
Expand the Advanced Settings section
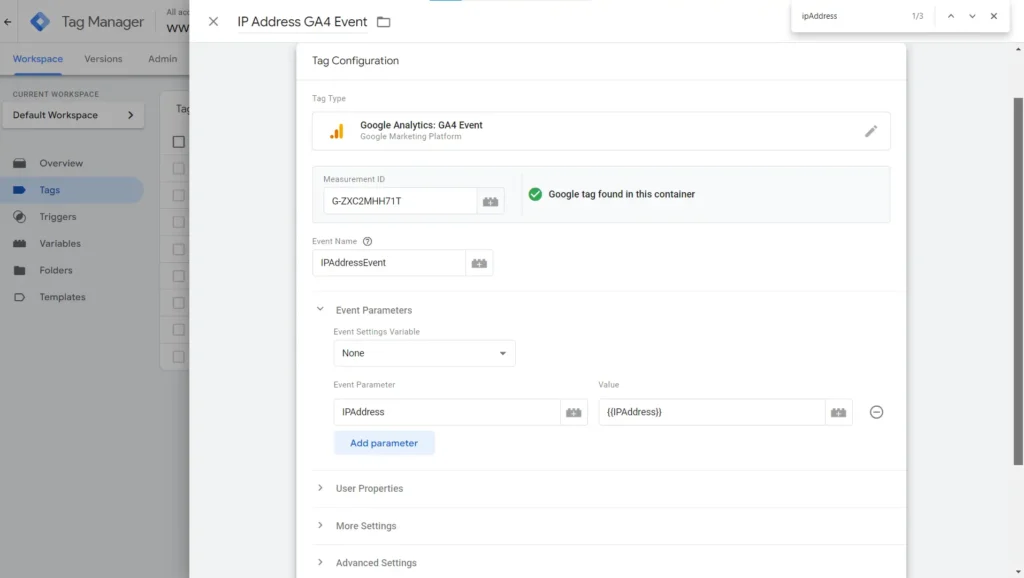coord(320,562)
